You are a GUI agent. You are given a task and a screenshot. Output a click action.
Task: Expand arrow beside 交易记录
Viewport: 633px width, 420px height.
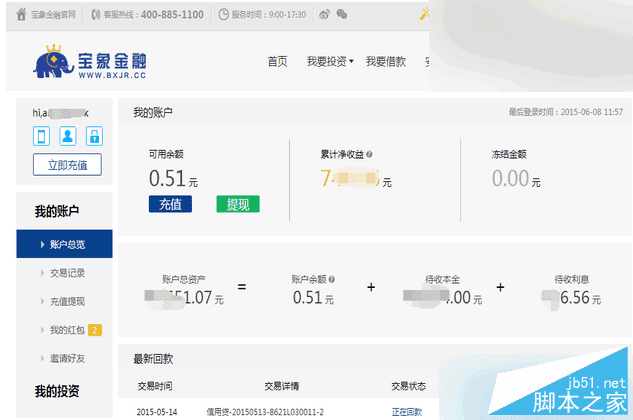42,273
